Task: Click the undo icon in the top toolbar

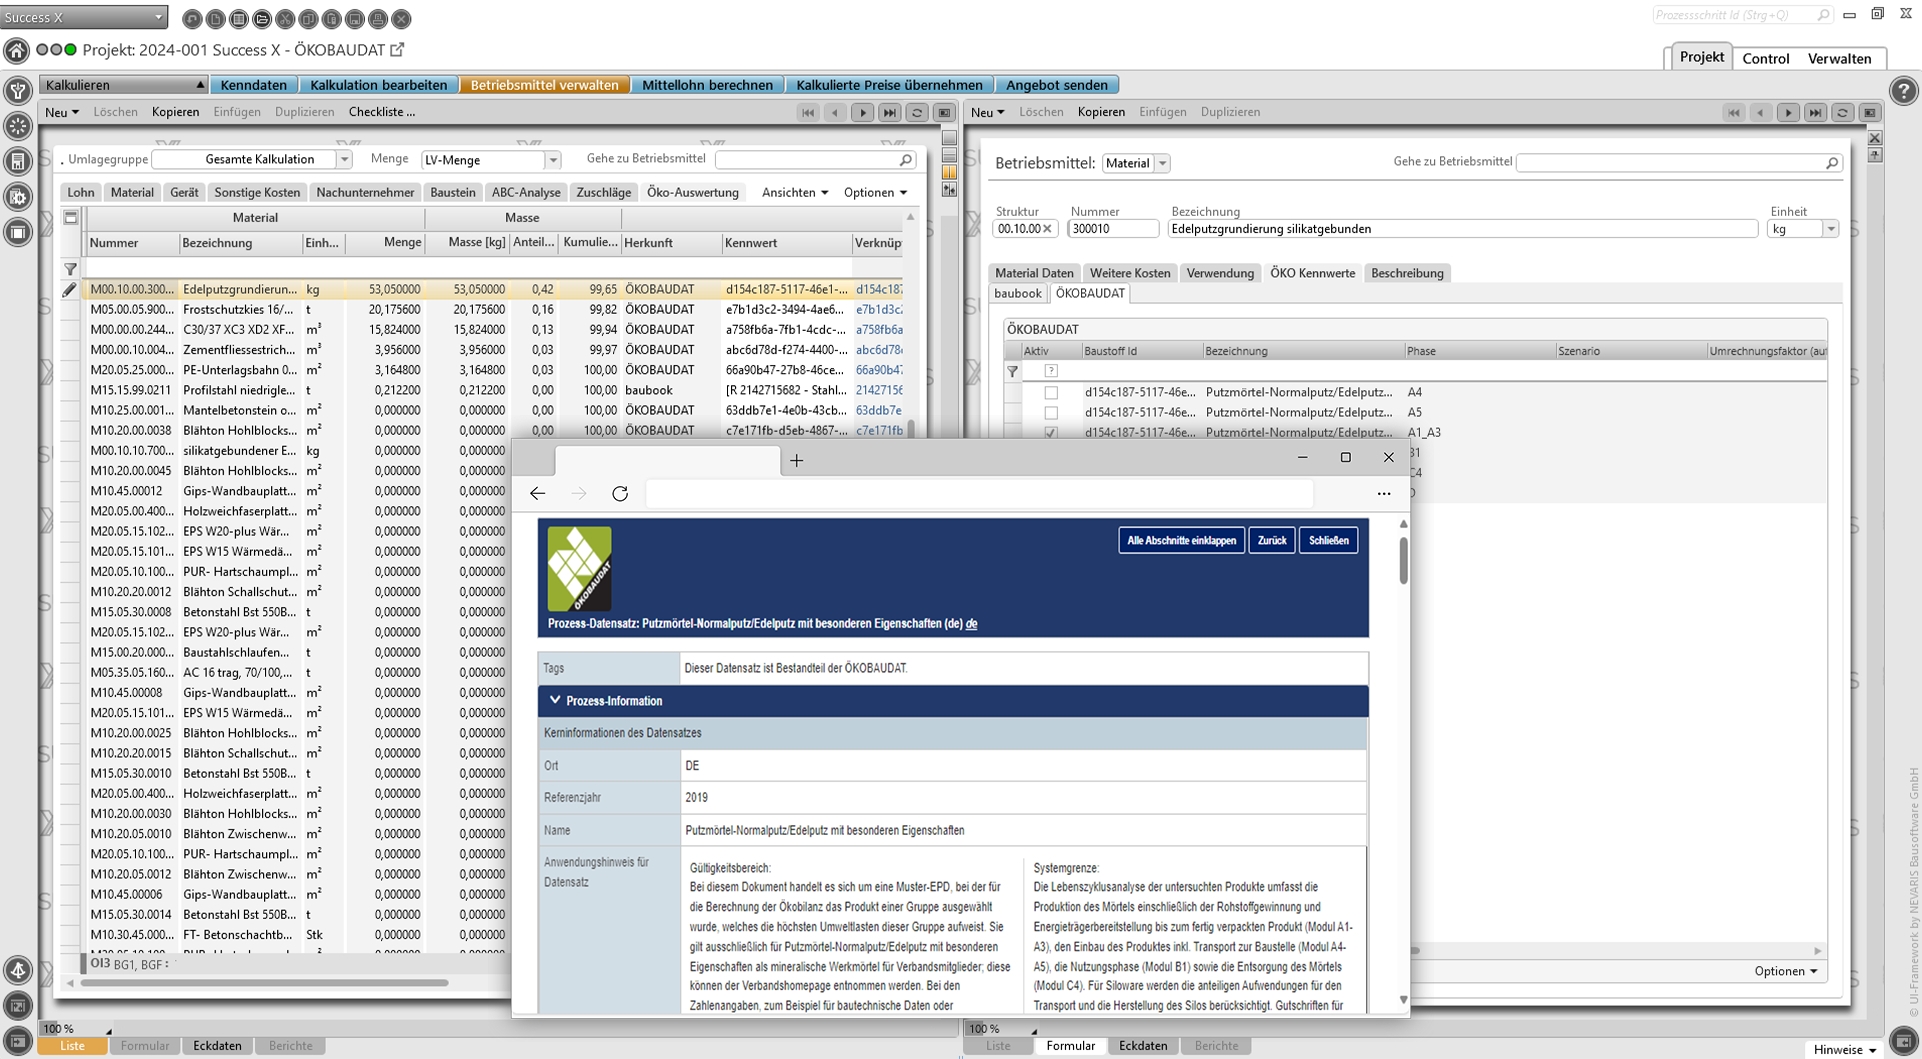Action: click(192, 19)
